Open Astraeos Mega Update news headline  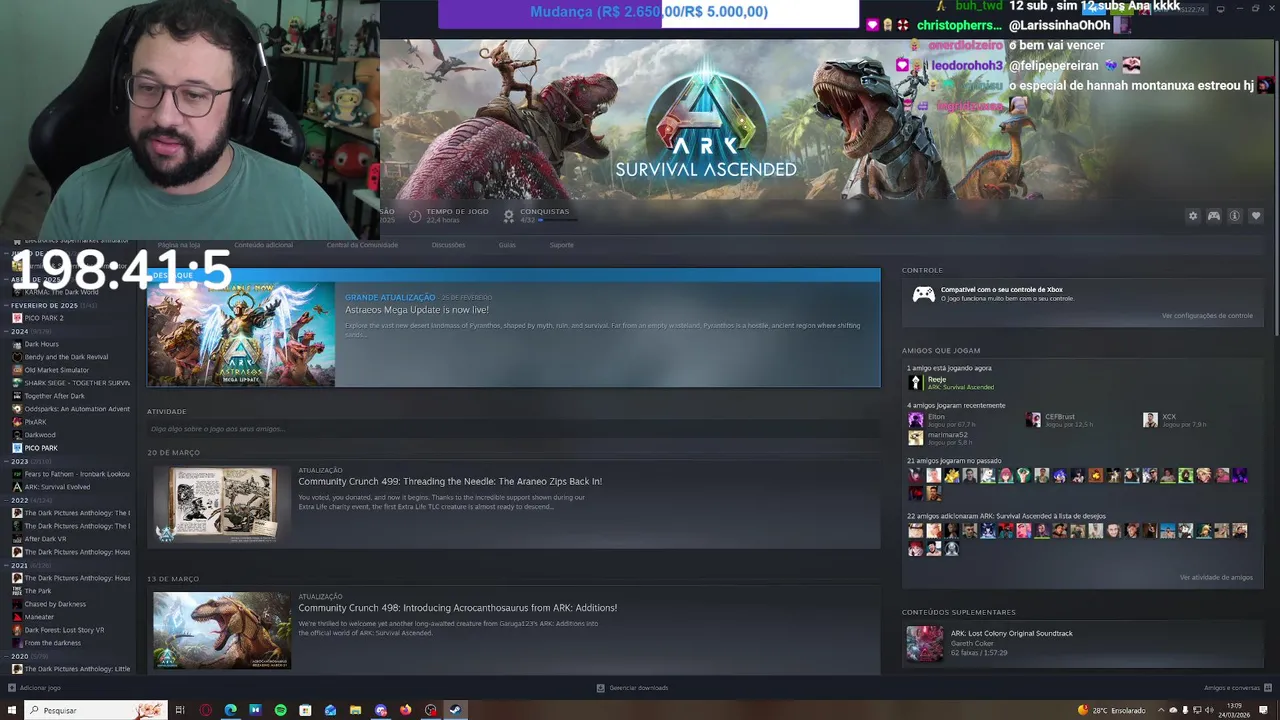(417, 310)
